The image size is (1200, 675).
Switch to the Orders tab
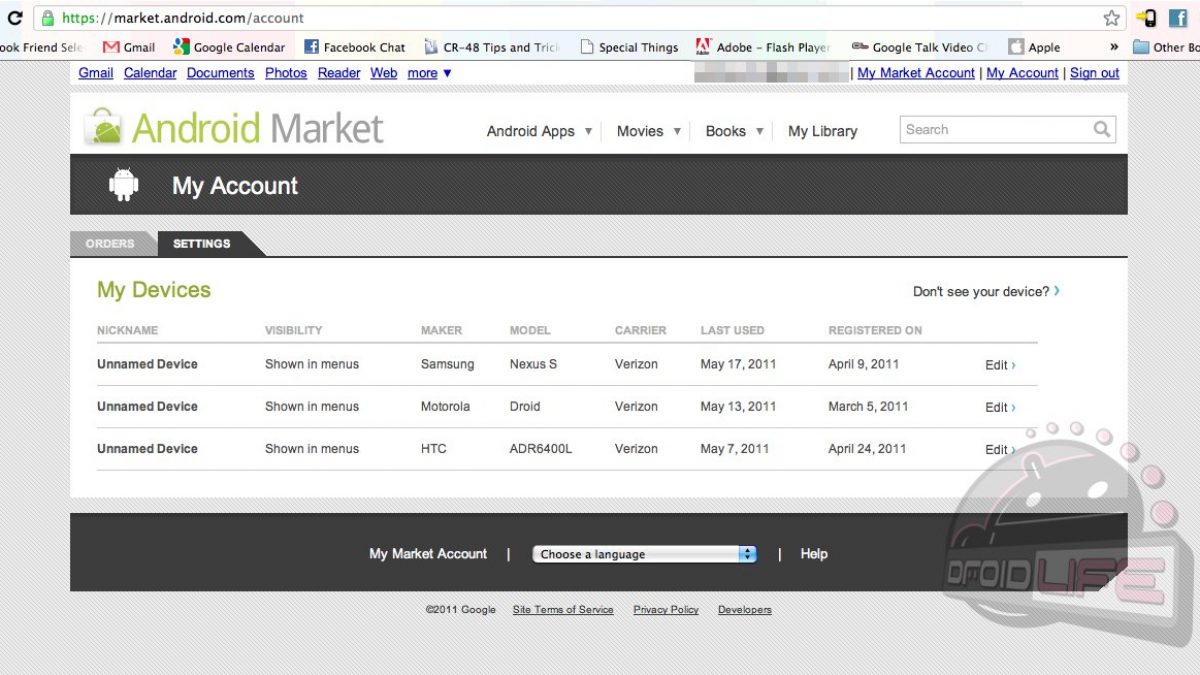click(x=110, y=244)
